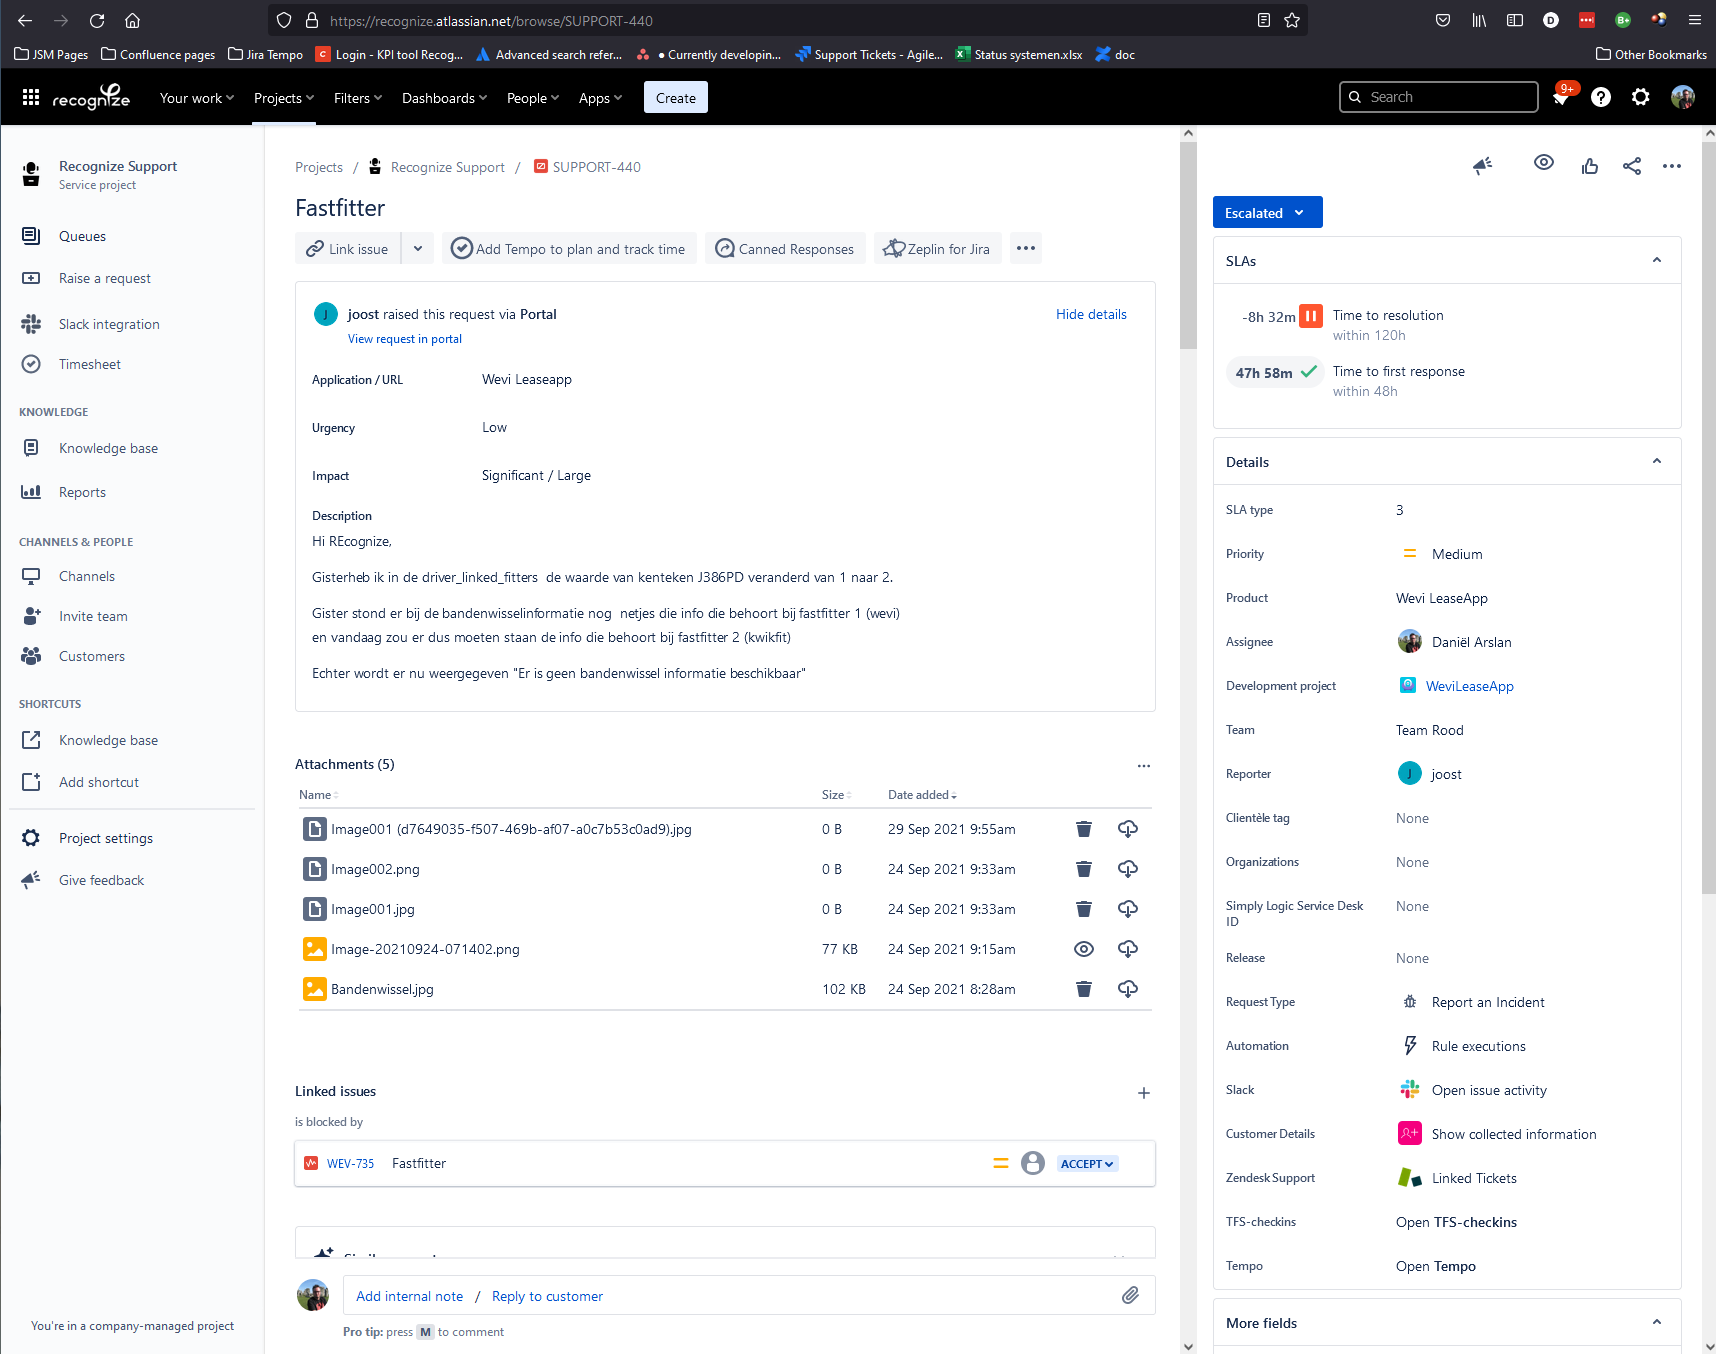Click Reply to customer
This screenshot has height=1354, width=1716.
pyautogui.click(x=547, y=1296)
